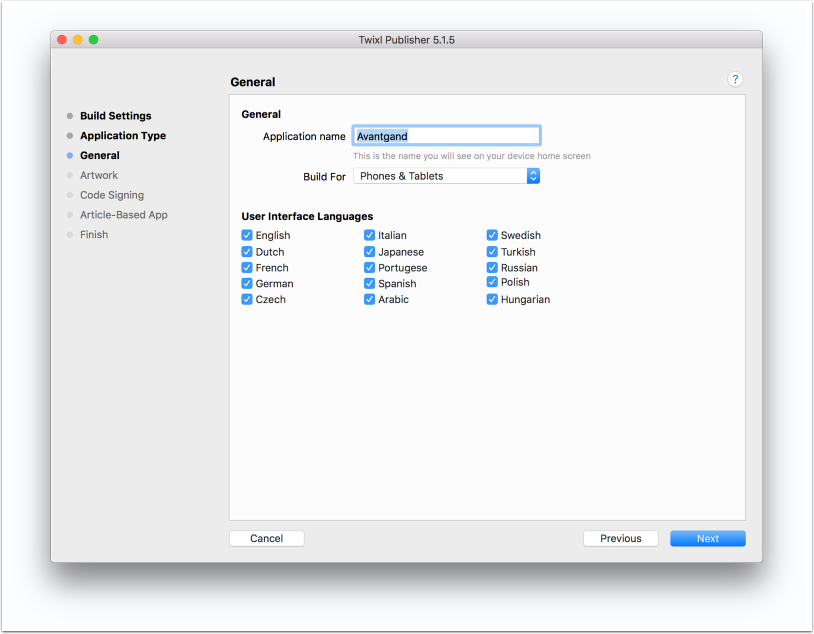814x634 pixels.
Task: Open the Build For dropdown
Action: click(x=446, y=176)
